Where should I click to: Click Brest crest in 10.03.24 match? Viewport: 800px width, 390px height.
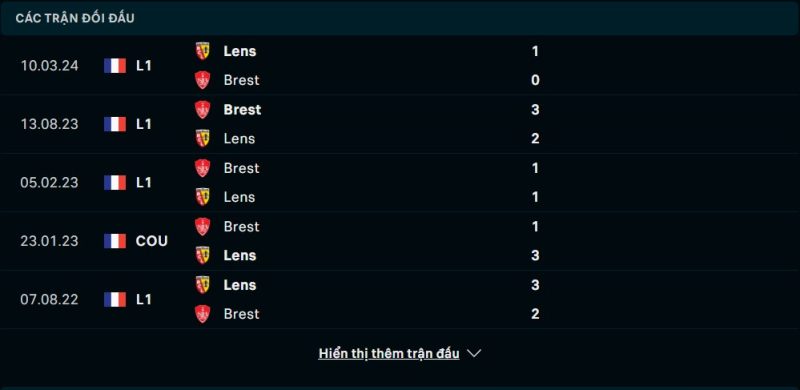pos(203,80)
